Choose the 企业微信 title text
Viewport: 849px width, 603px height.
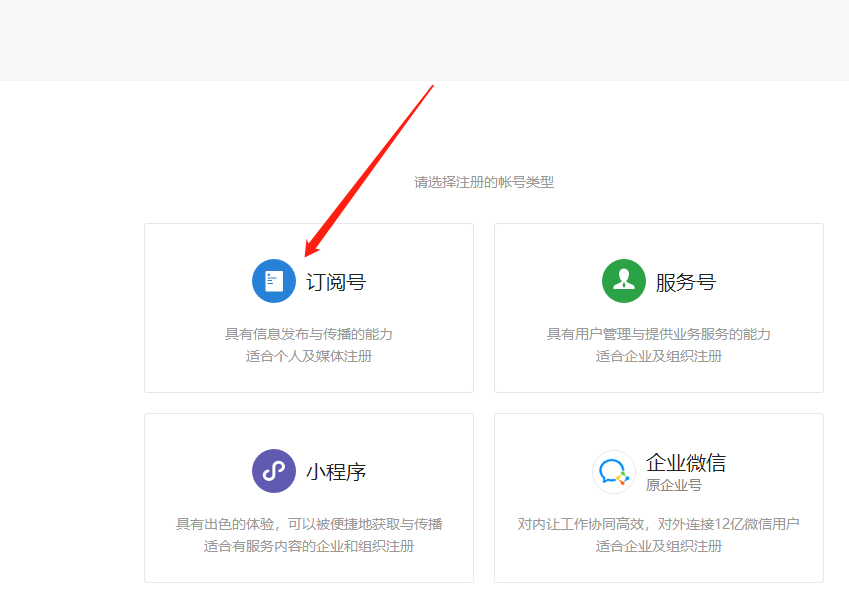click(686, 463)
